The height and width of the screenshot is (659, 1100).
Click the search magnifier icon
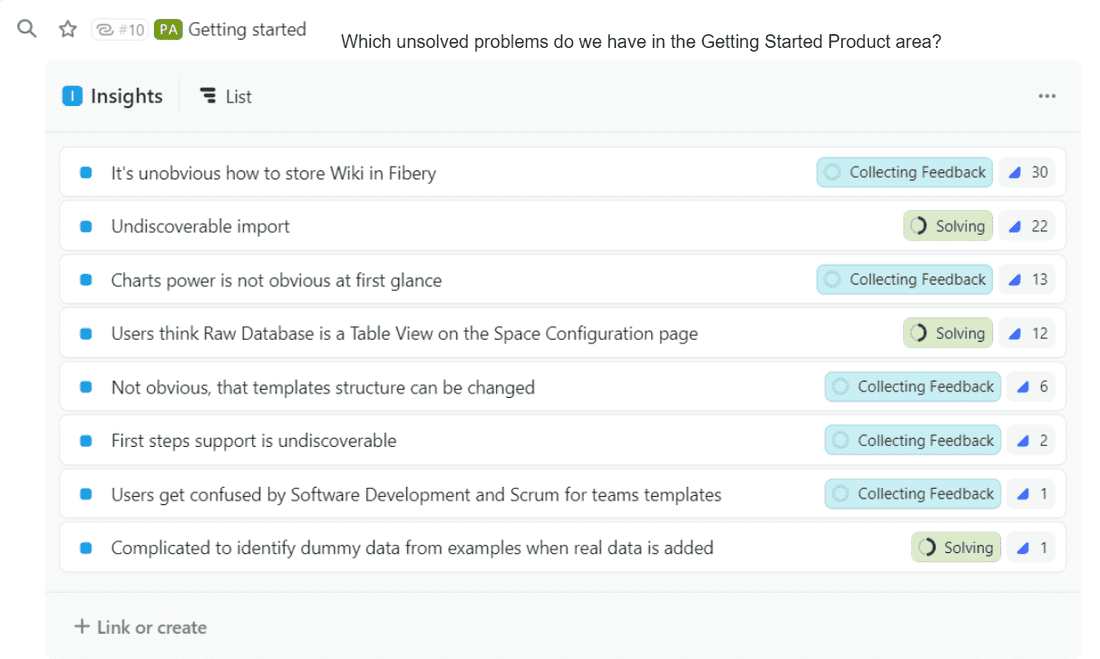click(x=27, y=29)
